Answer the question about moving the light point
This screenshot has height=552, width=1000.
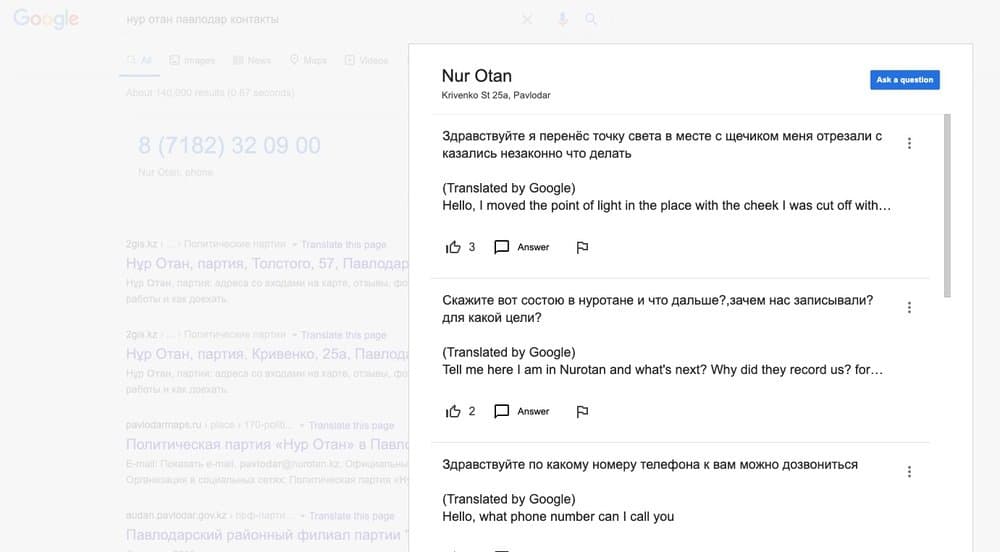pyautogui.click(x=522, y=247)
